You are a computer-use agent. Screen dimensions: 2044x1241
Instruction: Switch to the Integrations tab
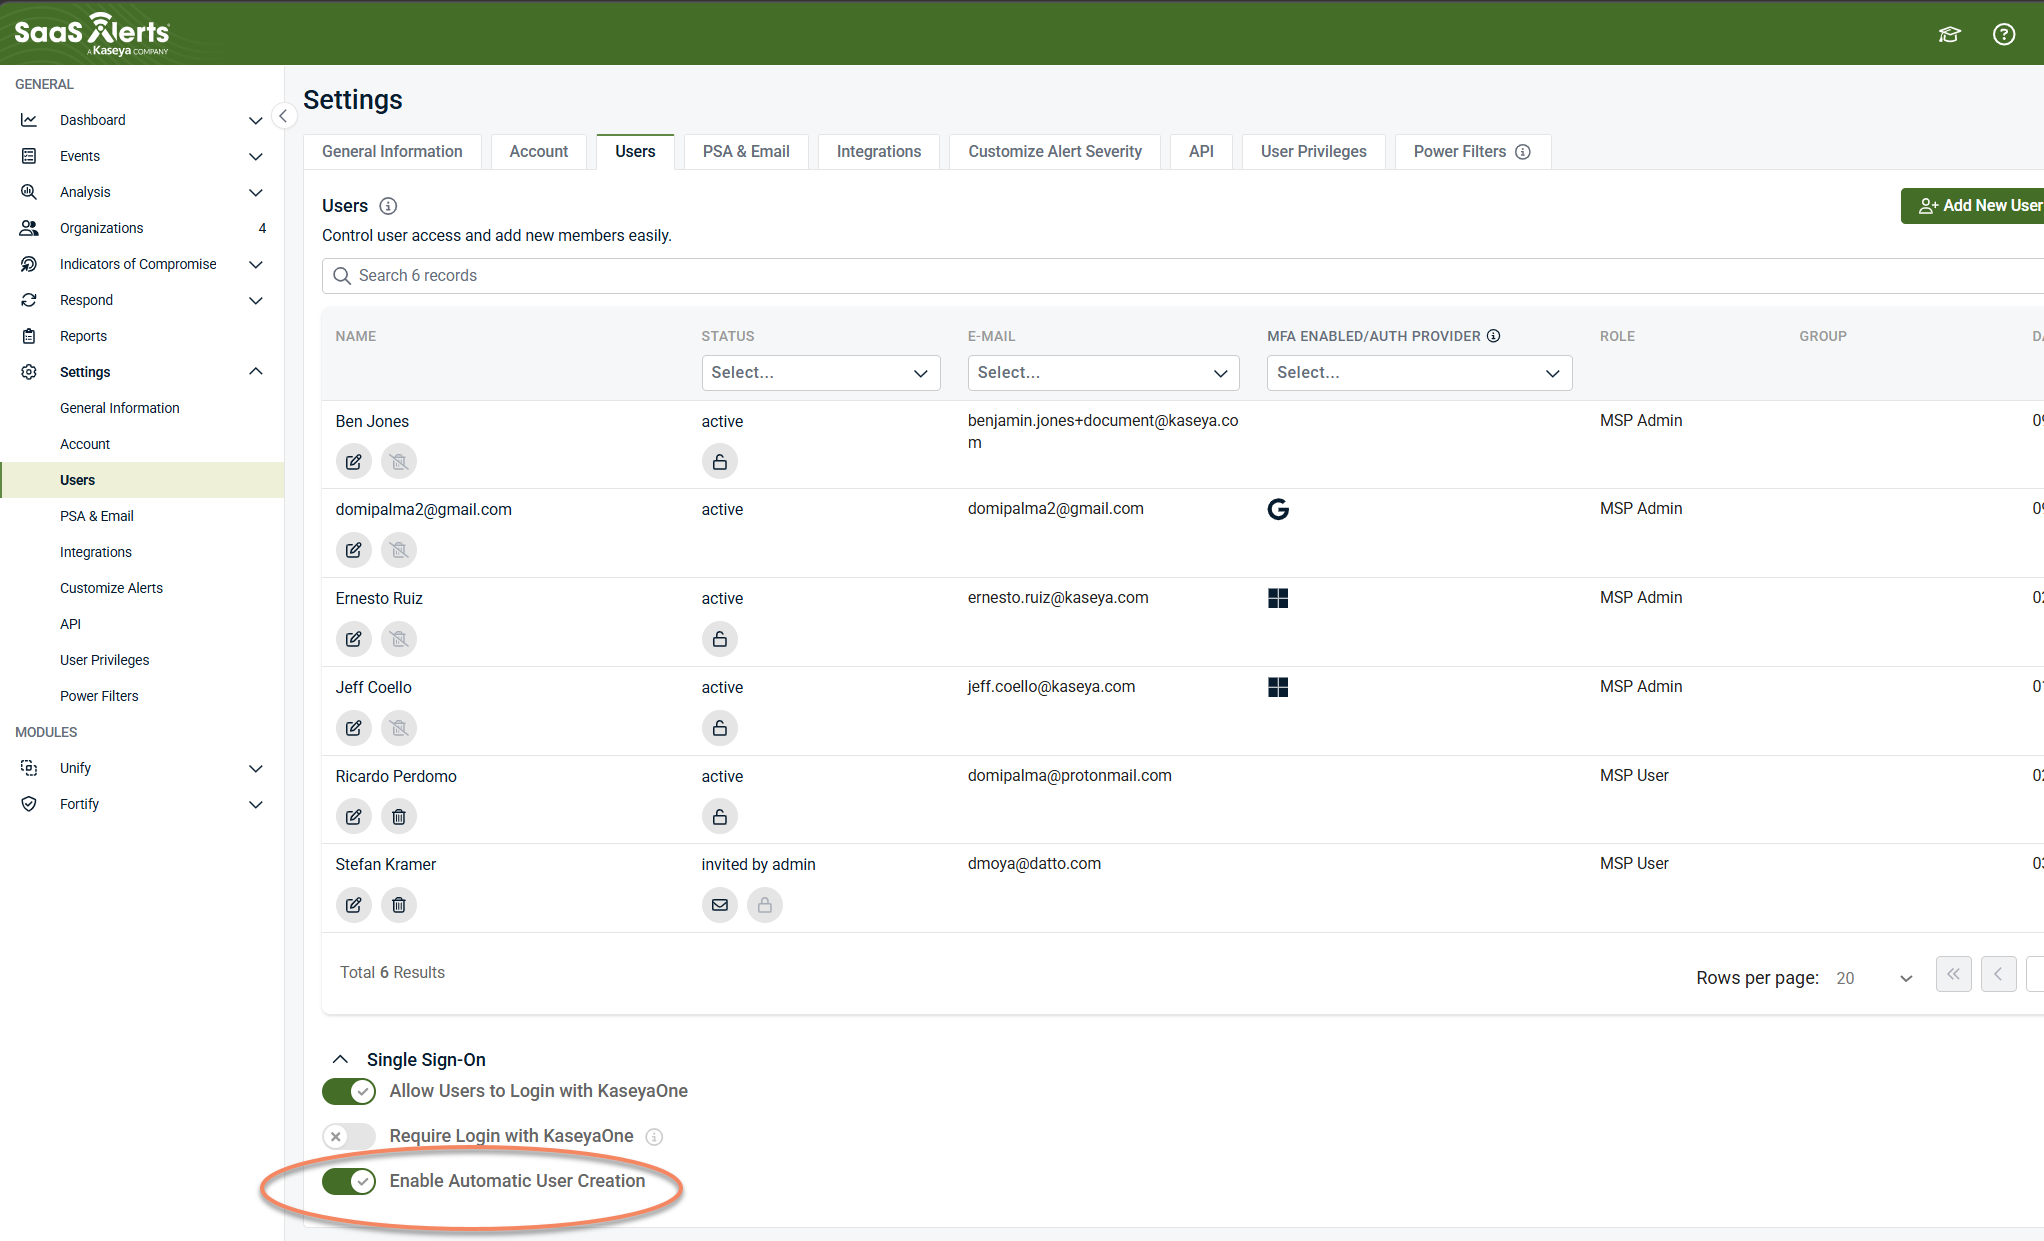[879, 152]
